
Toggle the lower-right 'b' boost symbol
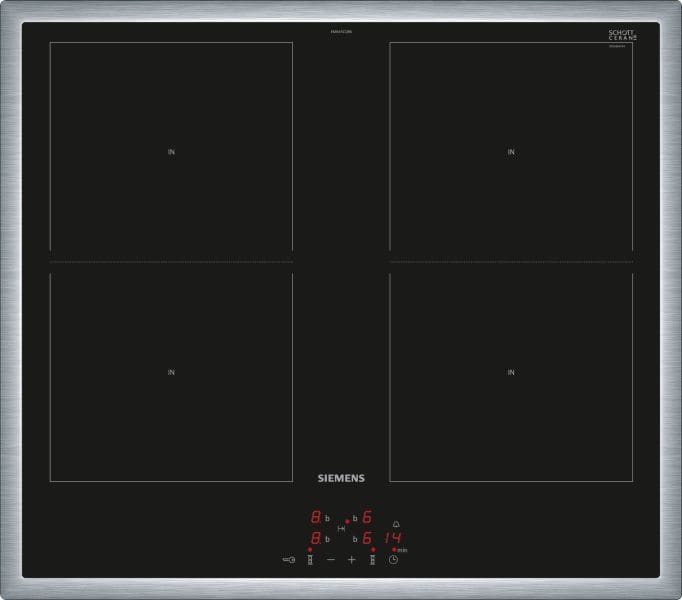(355, 539)
